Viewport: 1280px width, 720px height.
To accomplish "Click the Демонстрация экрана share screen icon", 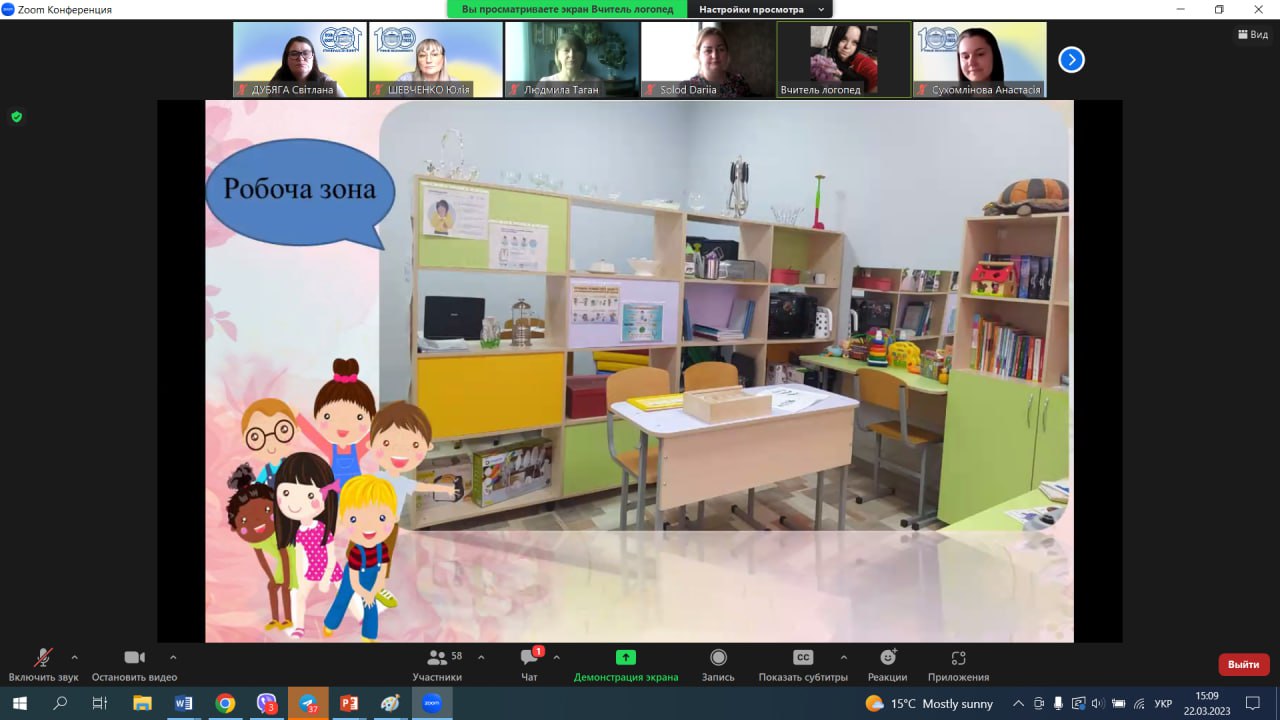I will (625, 658).
